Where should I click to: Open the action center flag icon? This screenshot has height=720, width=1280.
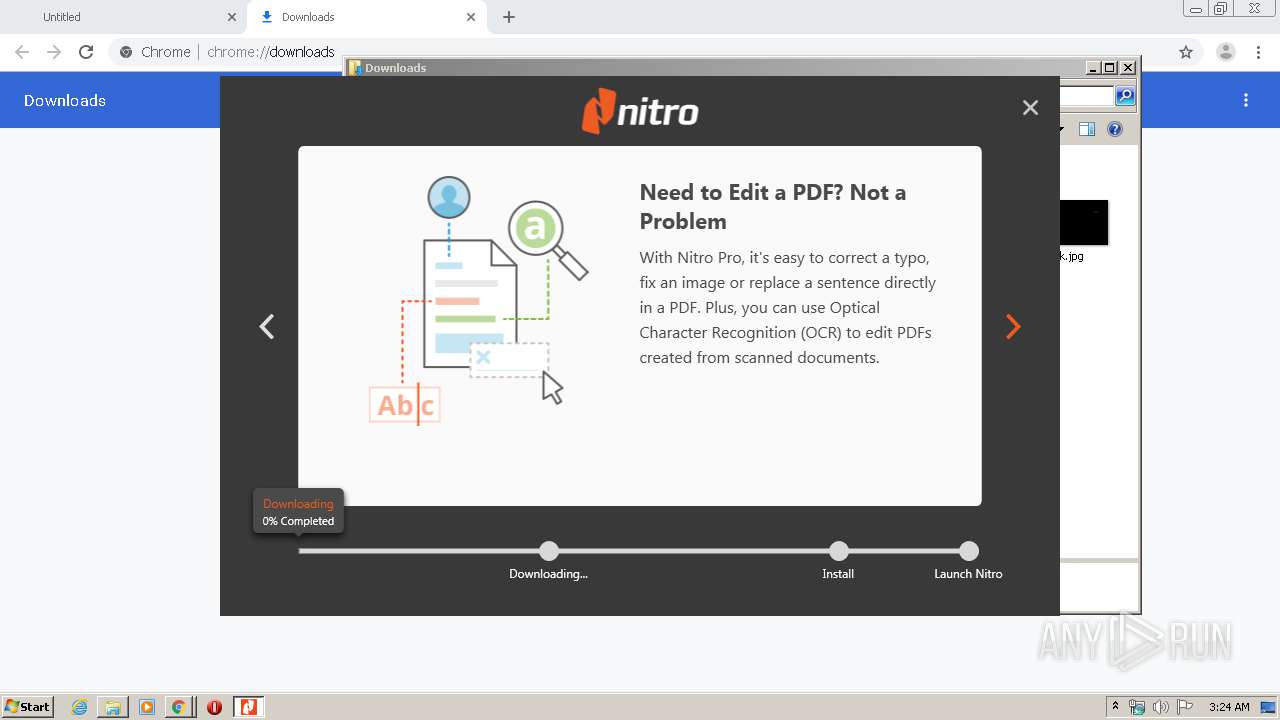click(1185, 707)
